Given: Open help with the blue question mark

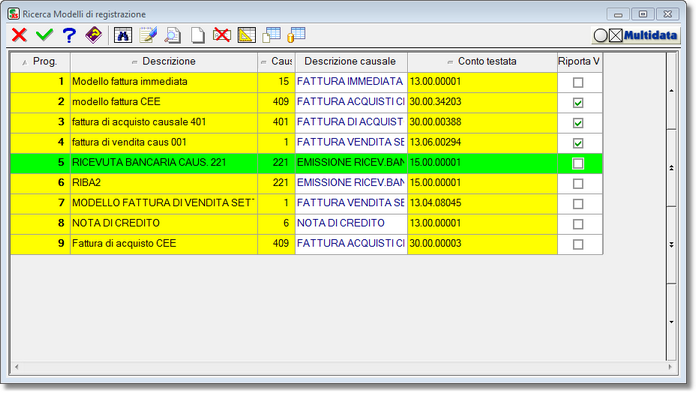Looking at the screenshot, I should pyautogui.click(x=69, y=35).
